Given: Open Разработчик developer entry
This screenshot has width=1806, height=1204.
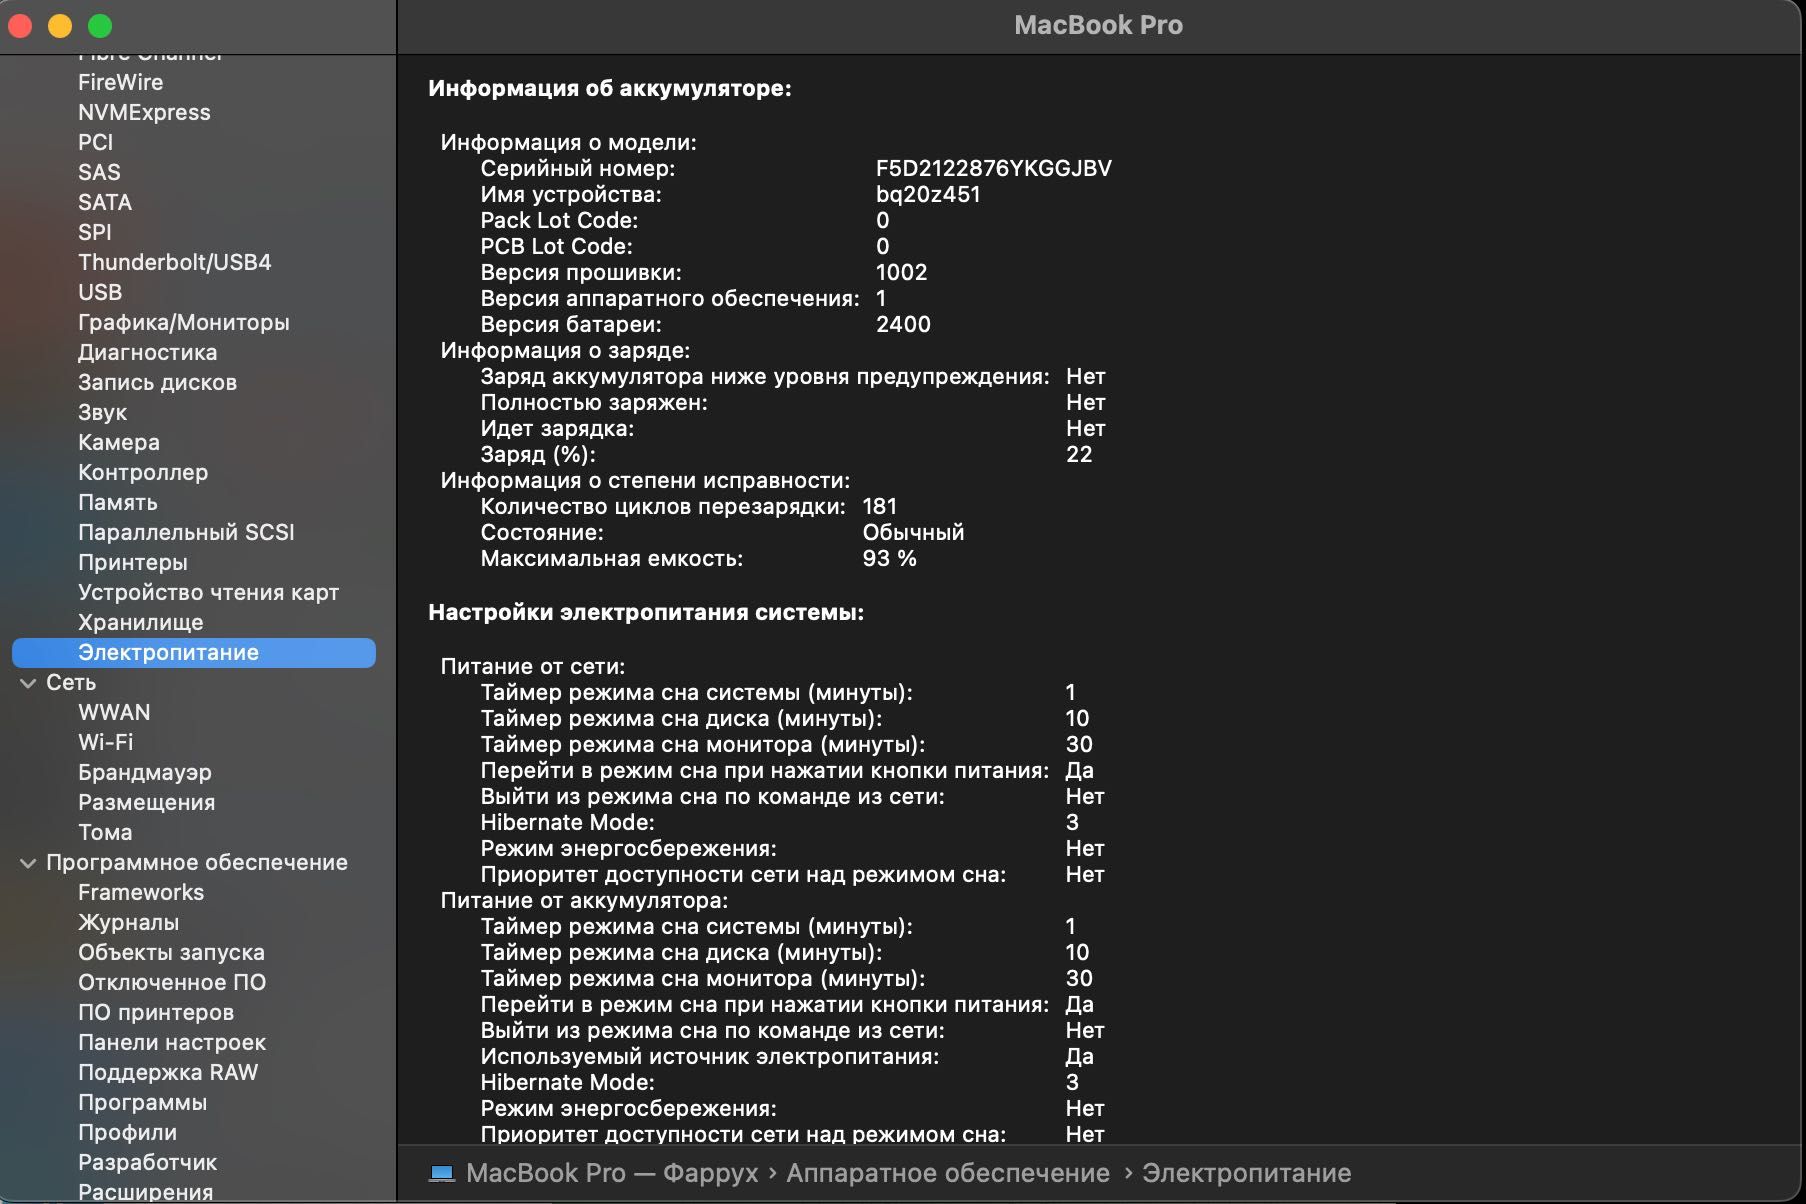Looking at the screenshot, I should click(147, 1162).
